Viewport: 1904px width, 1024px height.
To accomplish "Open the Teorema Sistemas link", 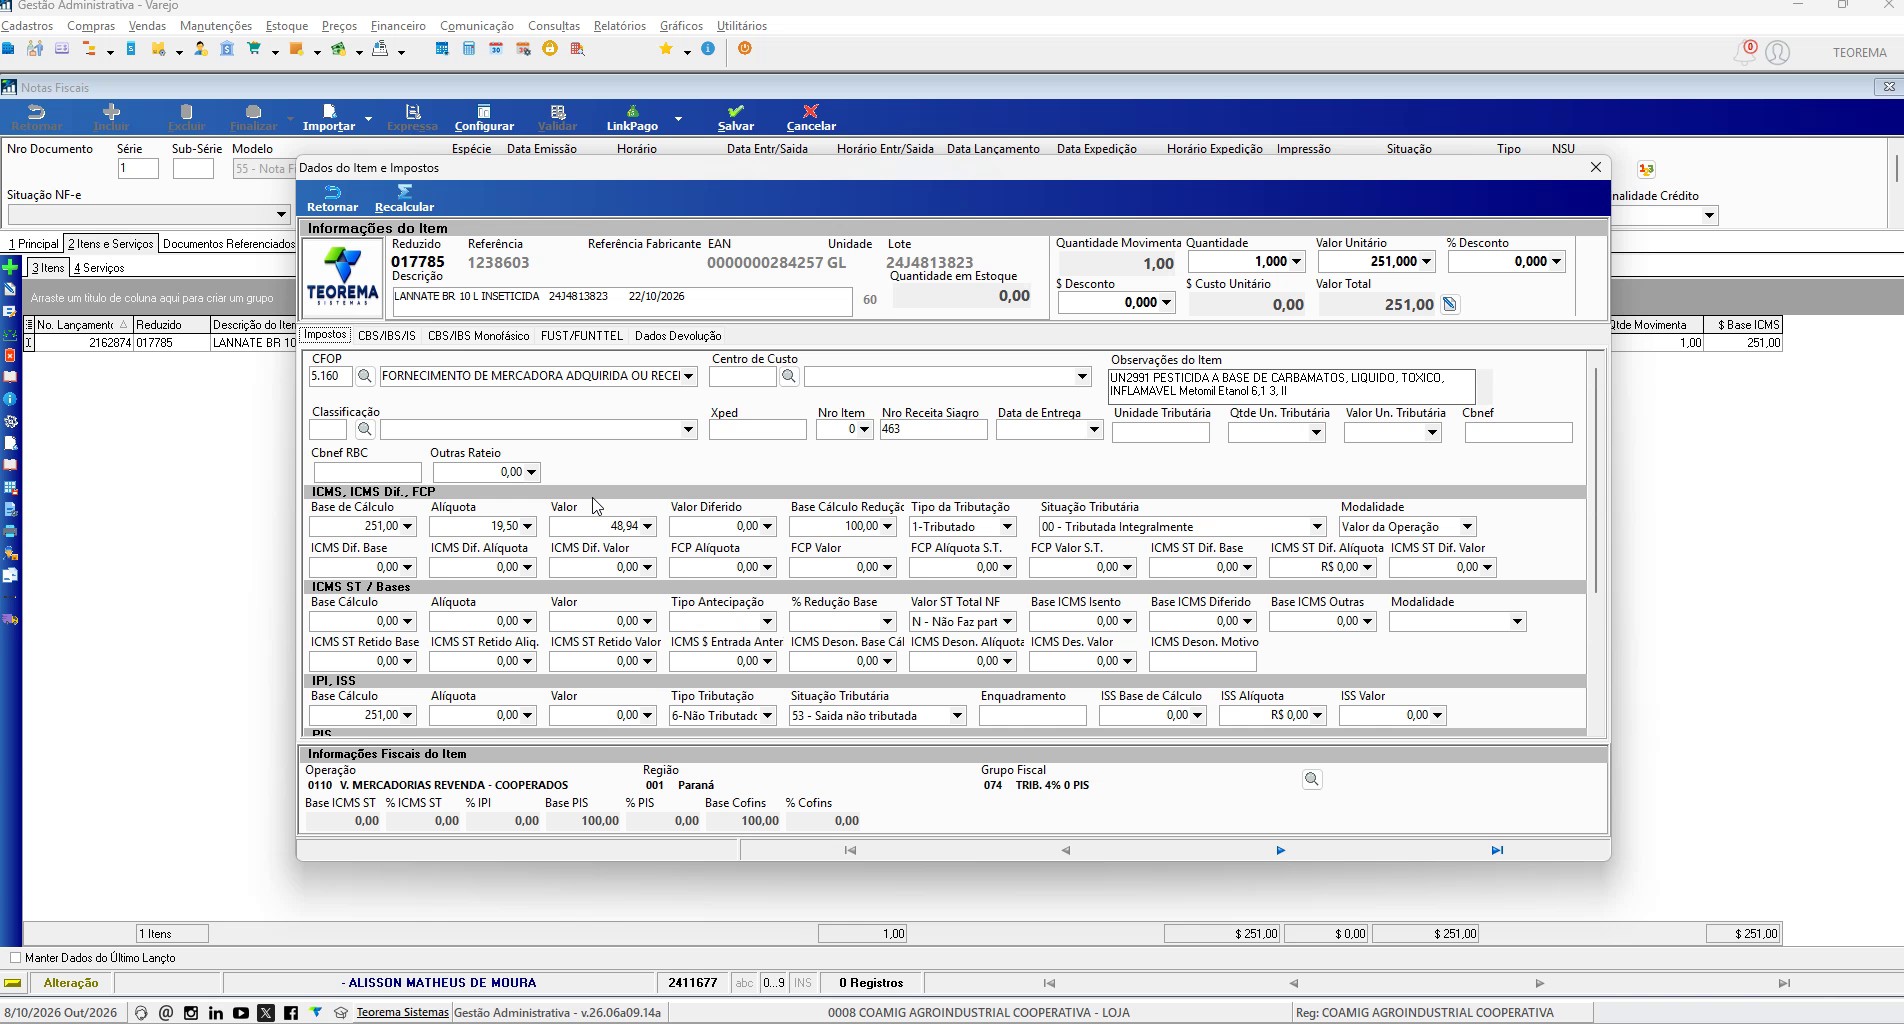I will click(402, 1012).
